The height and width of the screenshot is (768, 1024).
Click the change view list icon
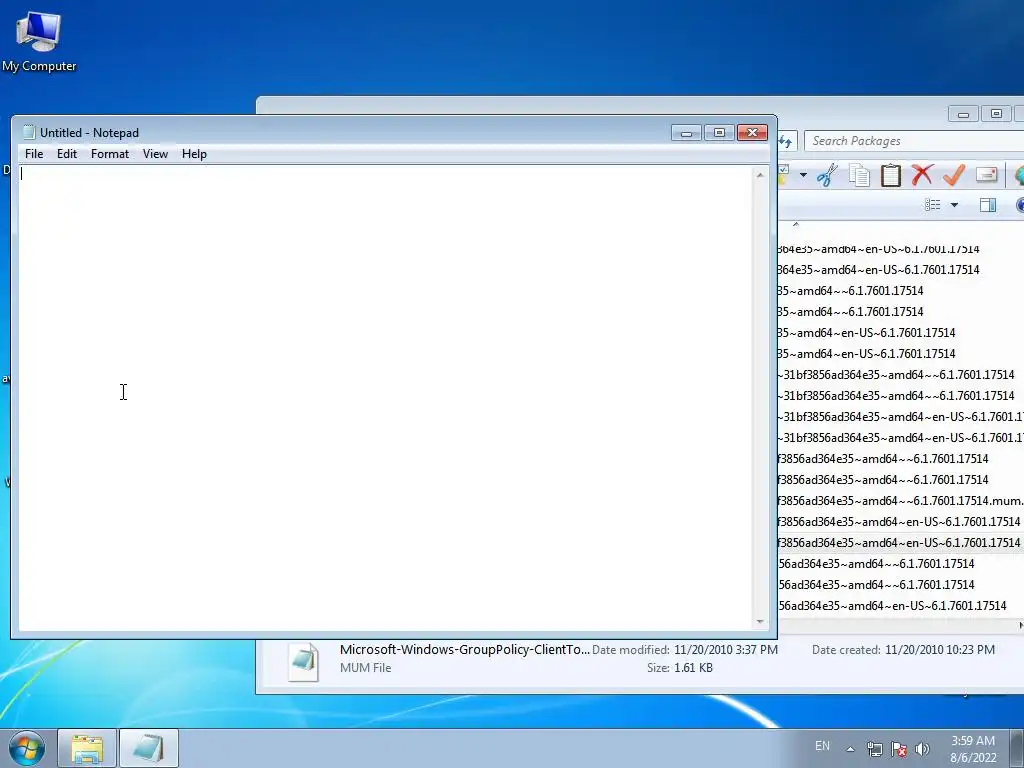(x=933, y=205)
